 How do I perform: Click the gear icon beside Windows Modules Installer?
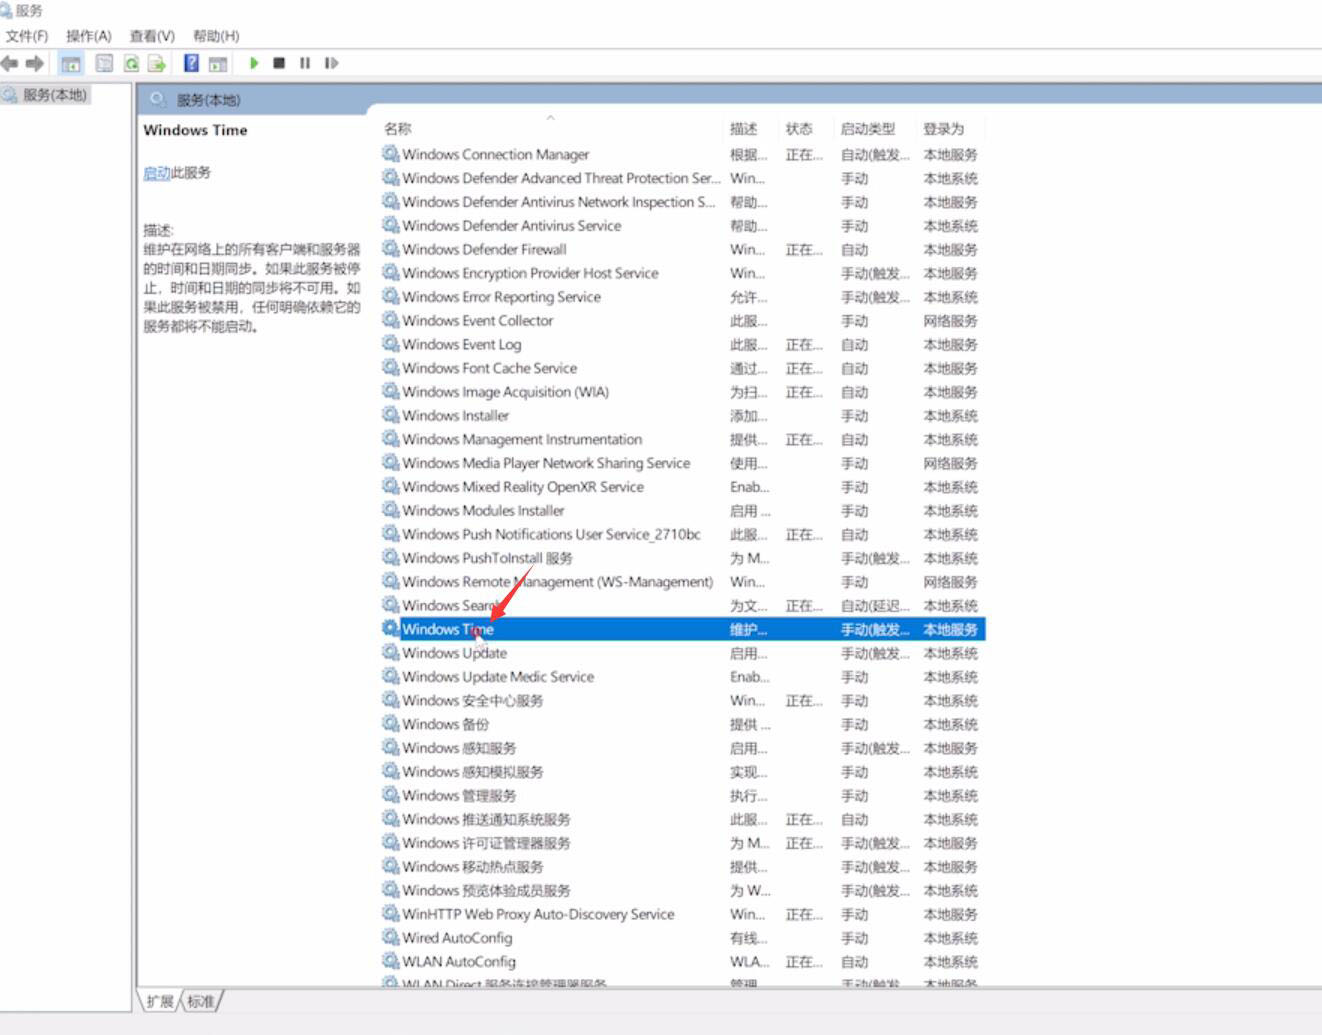(x=390, y=510)
